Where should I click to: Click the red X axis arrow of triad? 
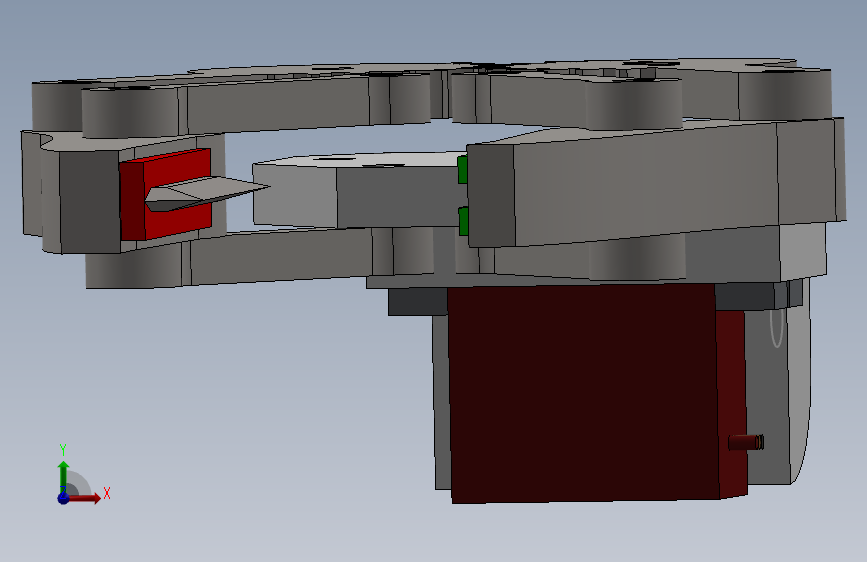coord(86,498)
